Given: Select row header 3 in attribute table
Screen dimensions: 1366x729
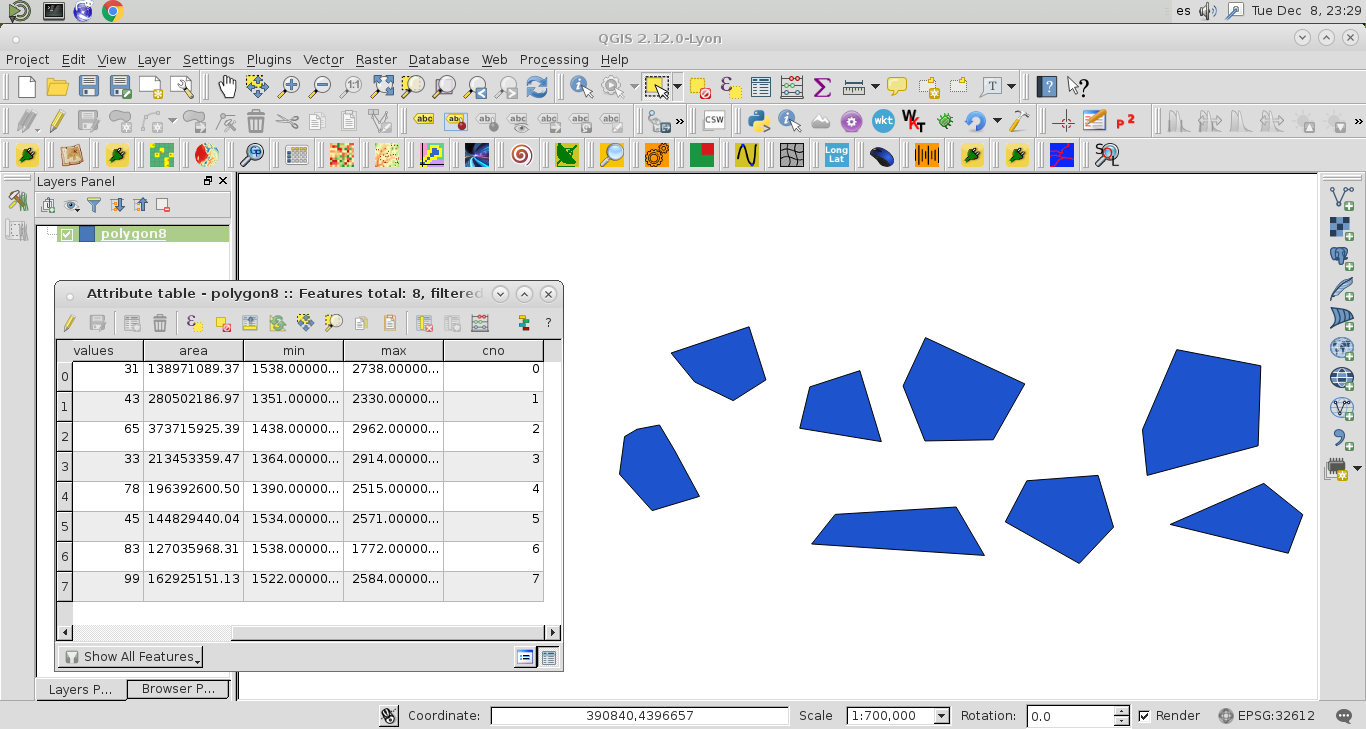Looking at the screenshot, I should (x=65, y=467).
